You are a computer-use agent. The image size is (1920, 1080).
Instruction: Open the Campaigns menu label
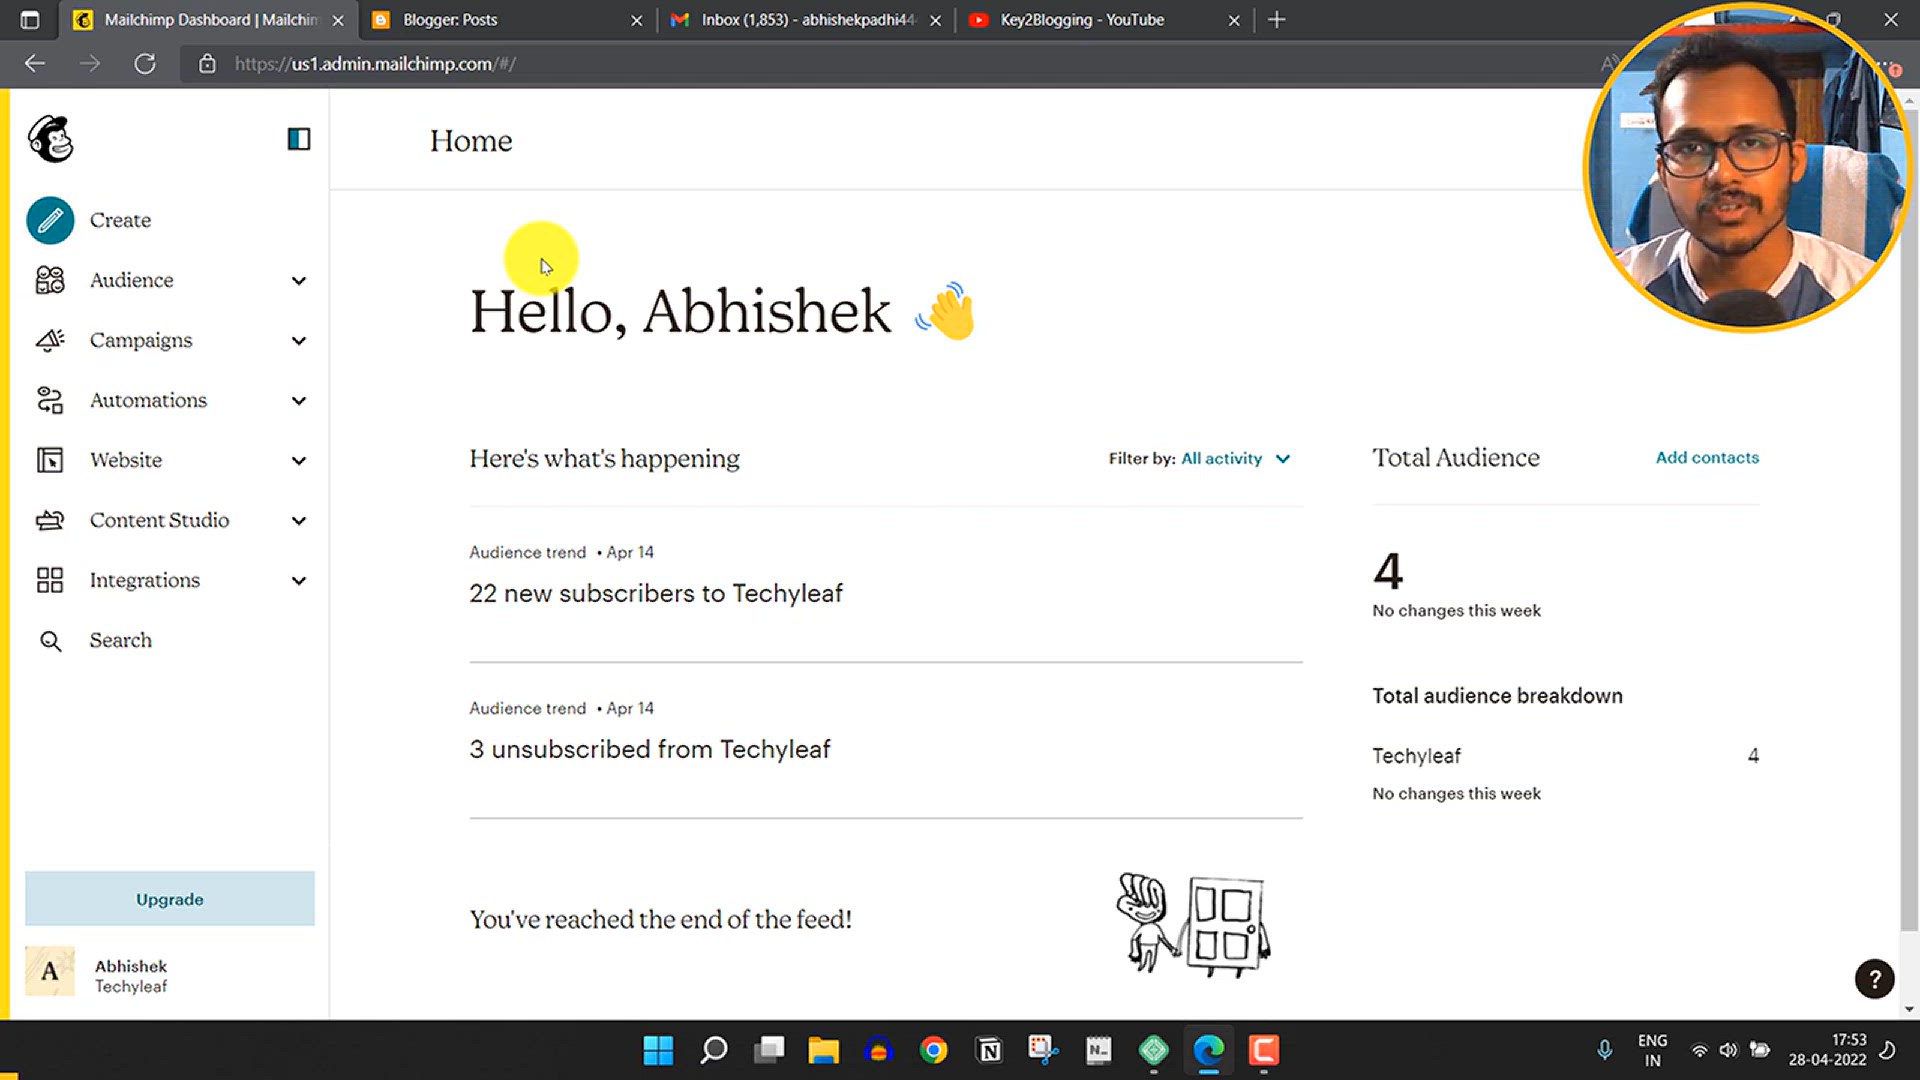(141, 340)
